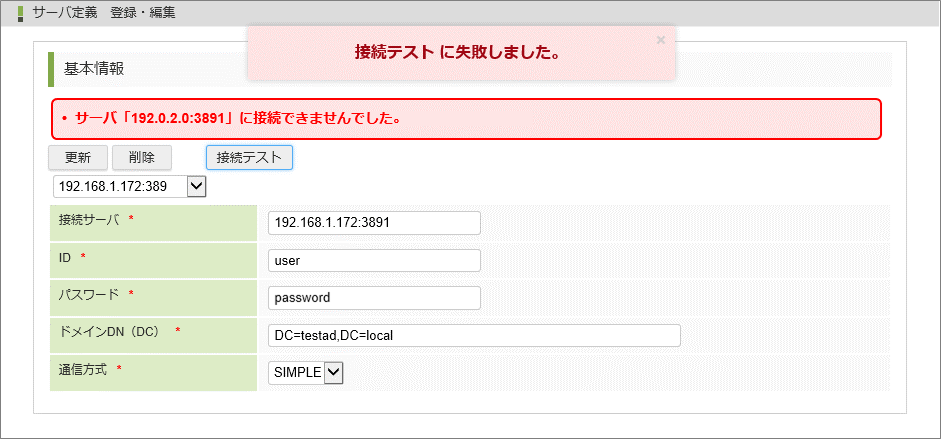Viewport: 941px width, 439px height.
Task: Select the パスワード field label
Action: 89,295
